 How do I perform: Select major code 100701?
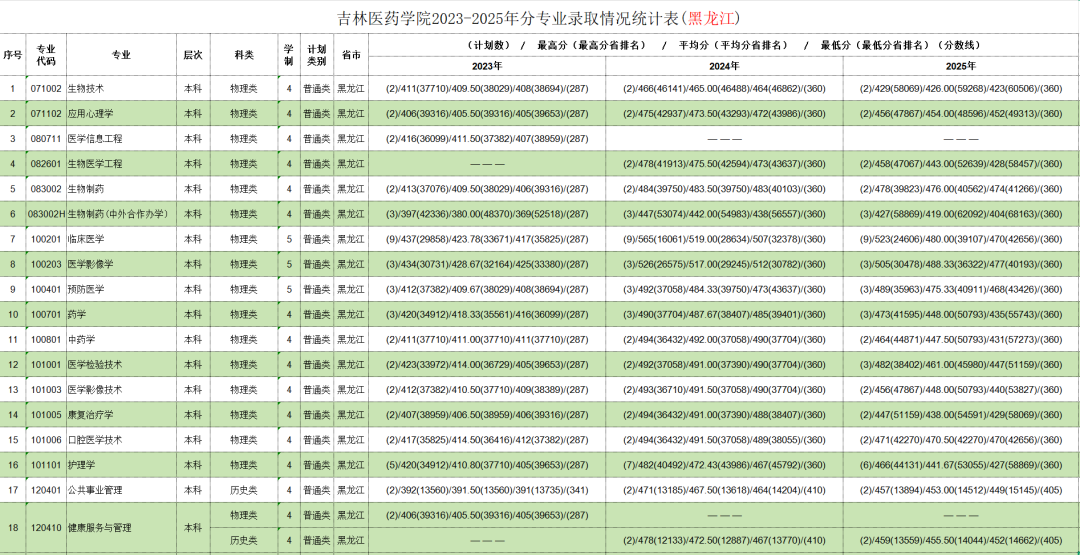[x=46, y=314]
